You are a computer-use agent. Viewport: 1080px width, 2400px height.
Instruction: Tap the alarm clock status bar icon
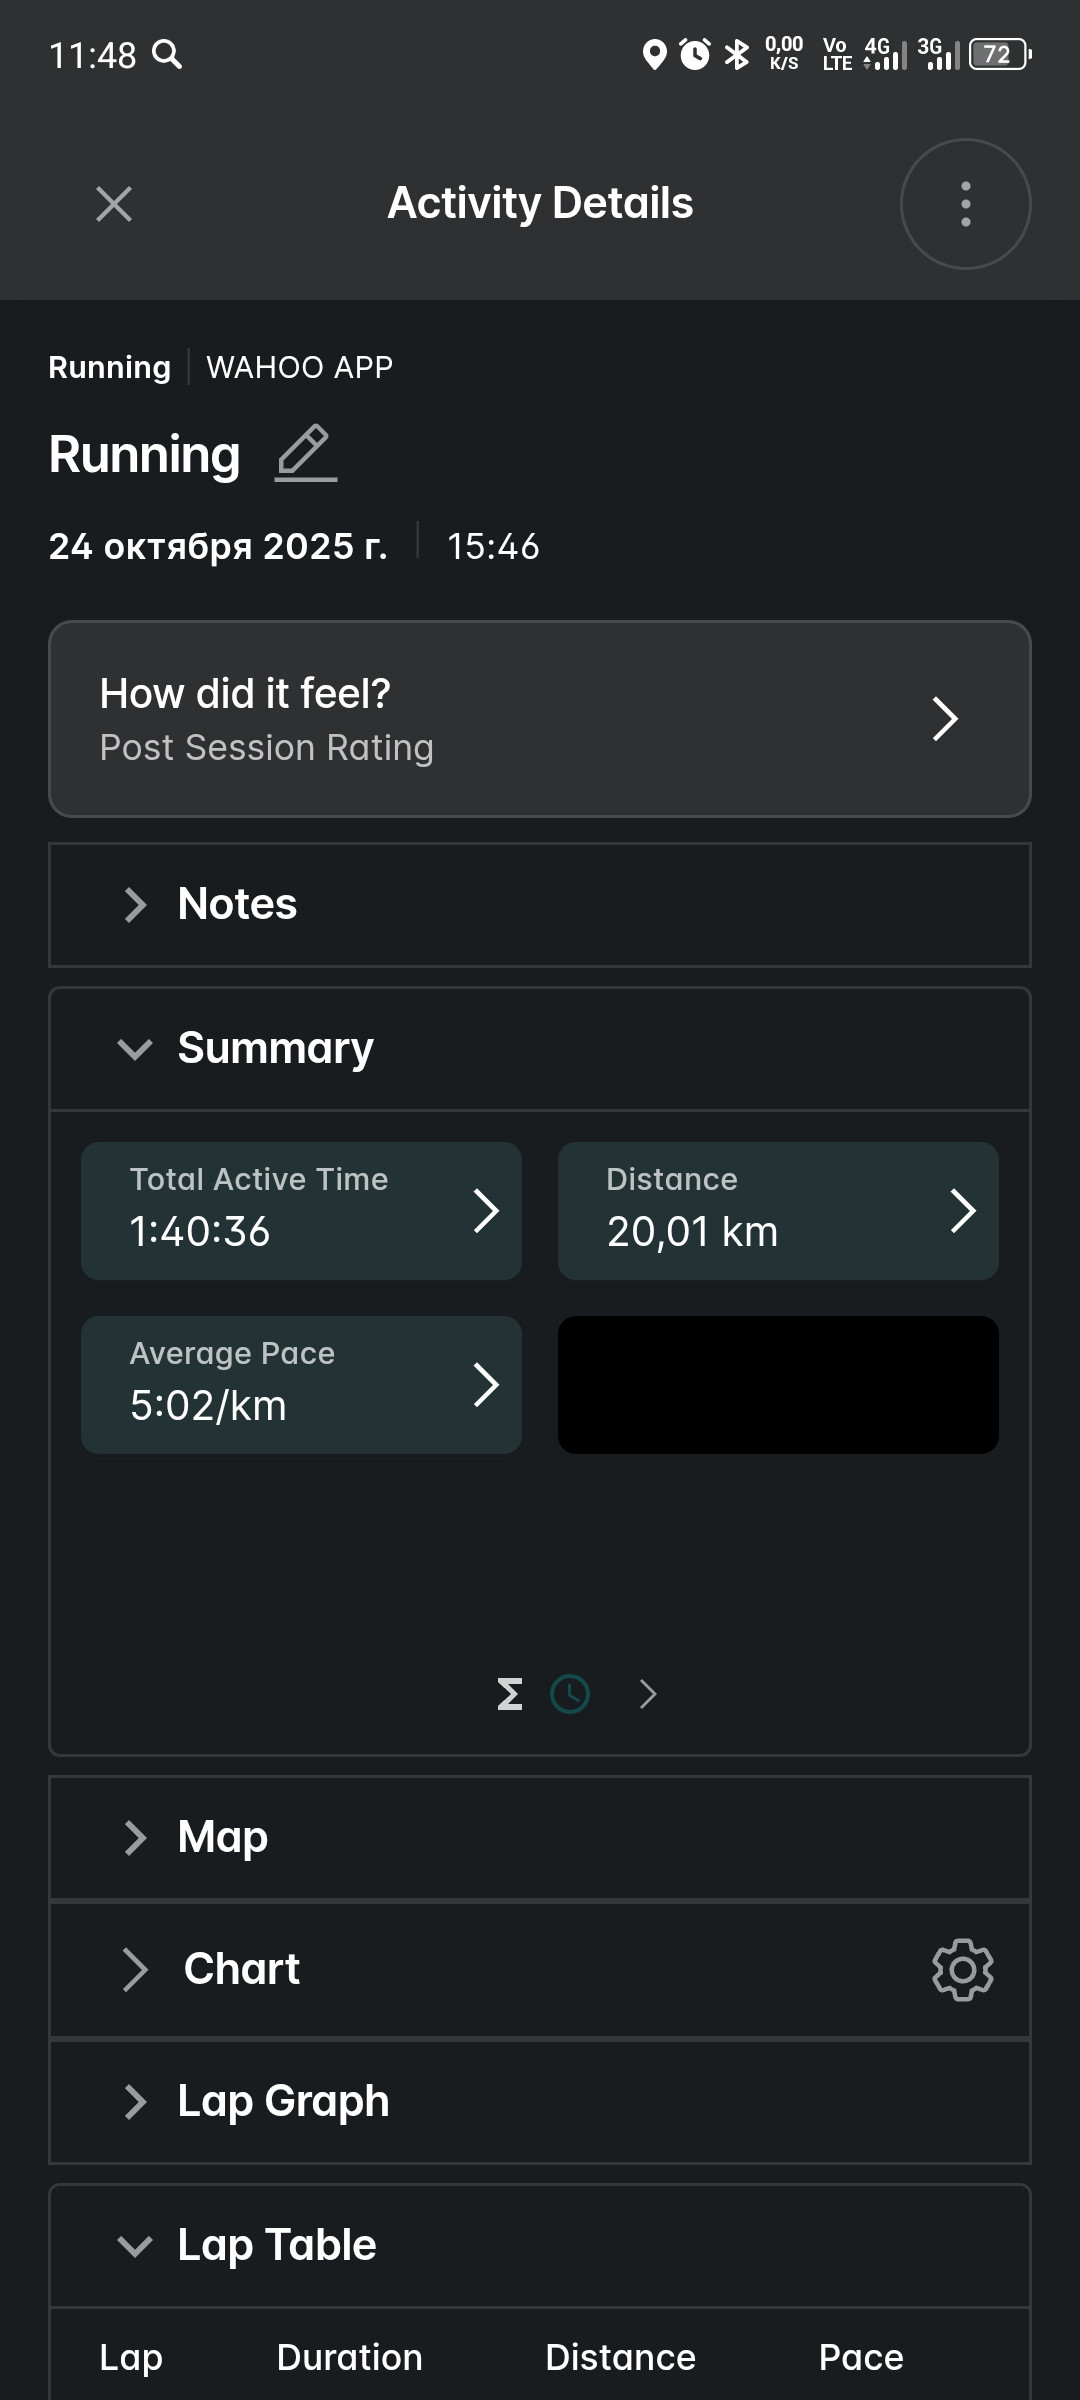click(695, 54)
